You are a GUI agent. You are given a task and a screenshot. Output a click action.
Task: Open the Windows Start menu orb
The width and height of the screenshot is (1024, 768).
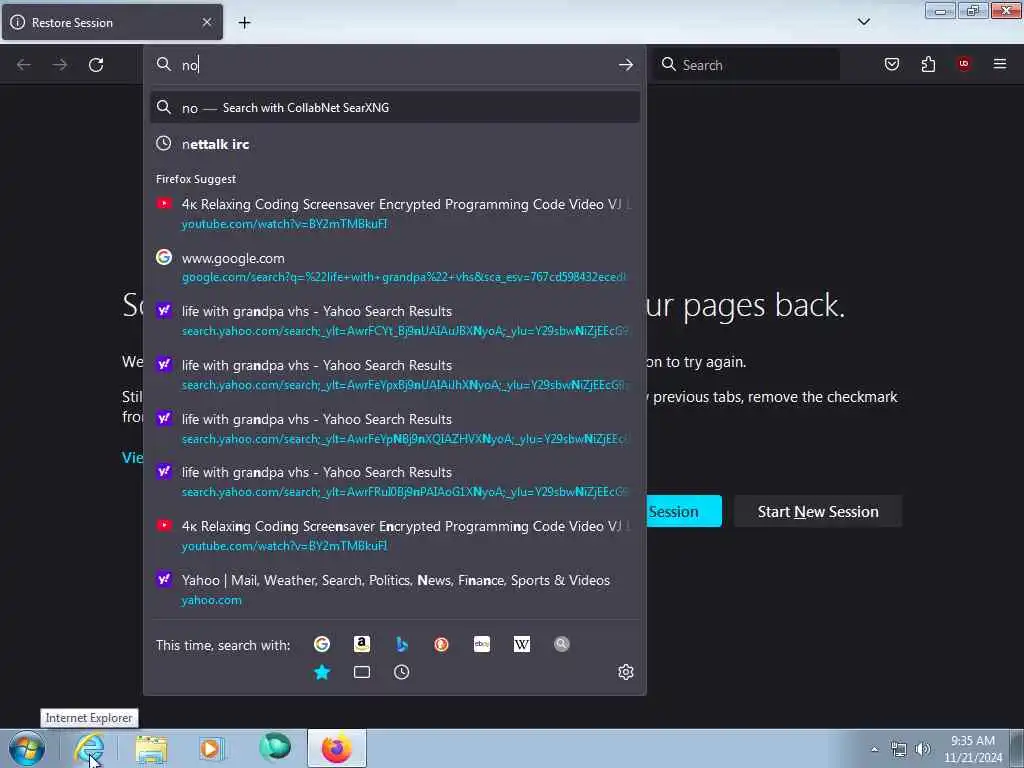pyautogui.click(x=27, y=748)
